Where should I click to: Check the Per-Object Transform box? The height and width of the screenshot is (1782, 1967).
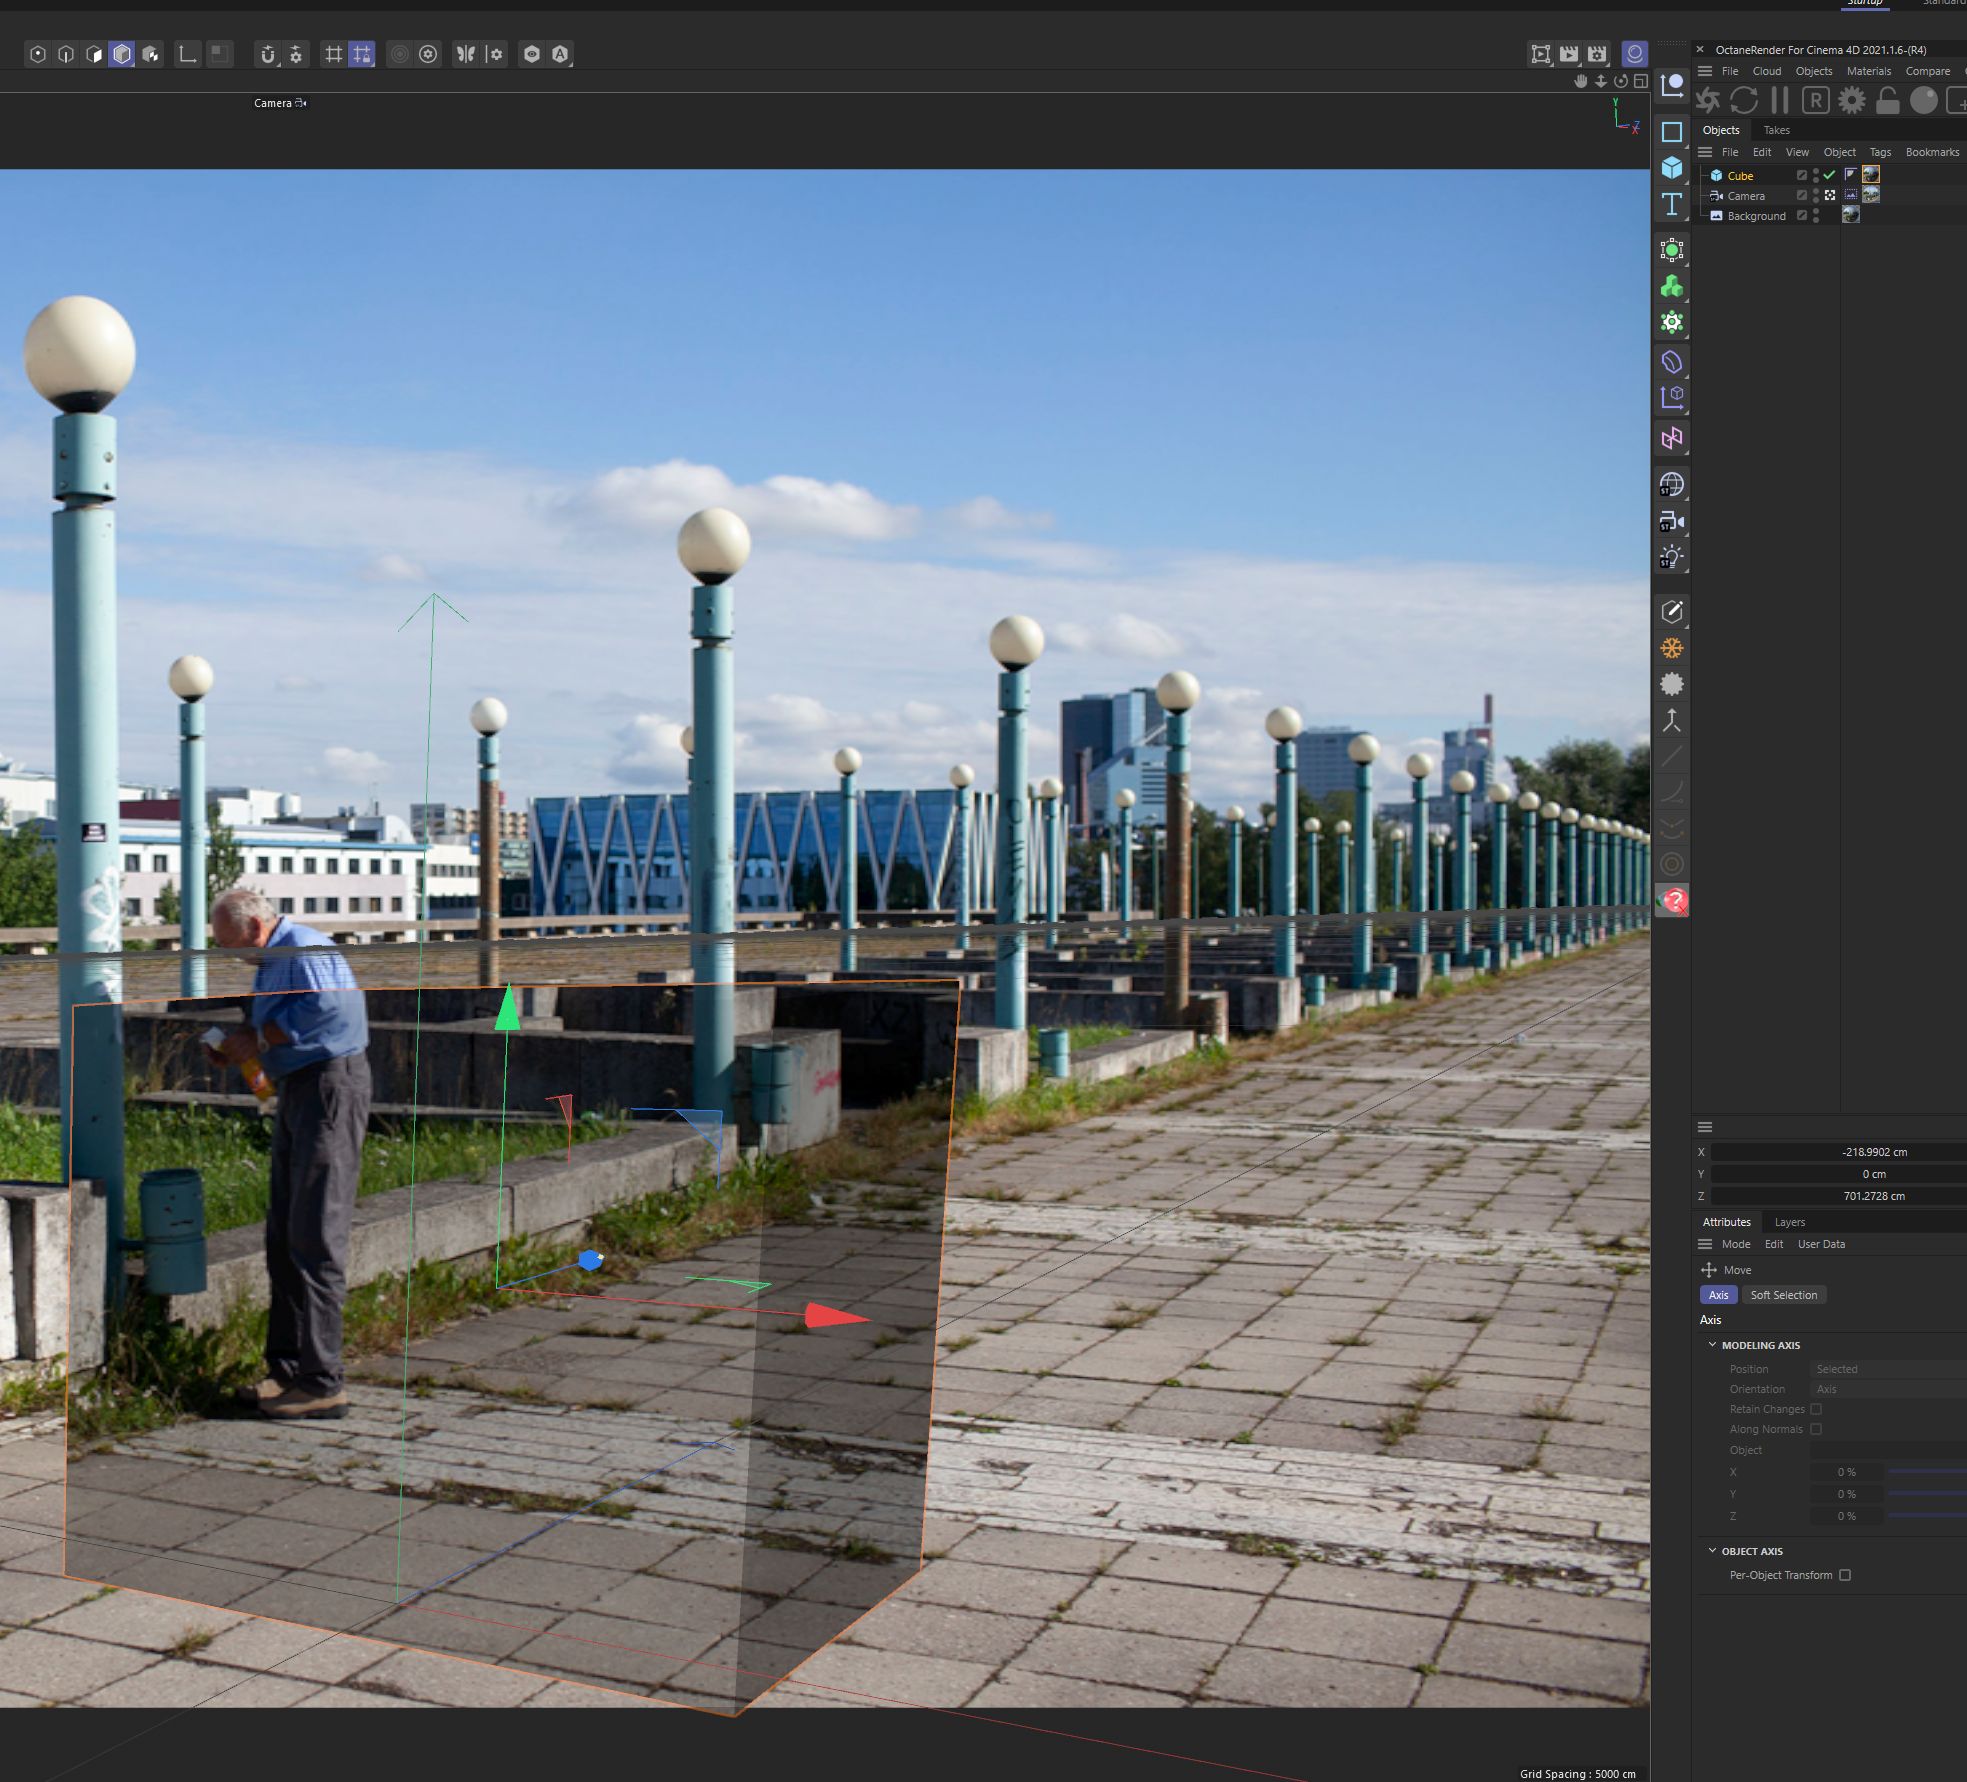[1845, 1575]
